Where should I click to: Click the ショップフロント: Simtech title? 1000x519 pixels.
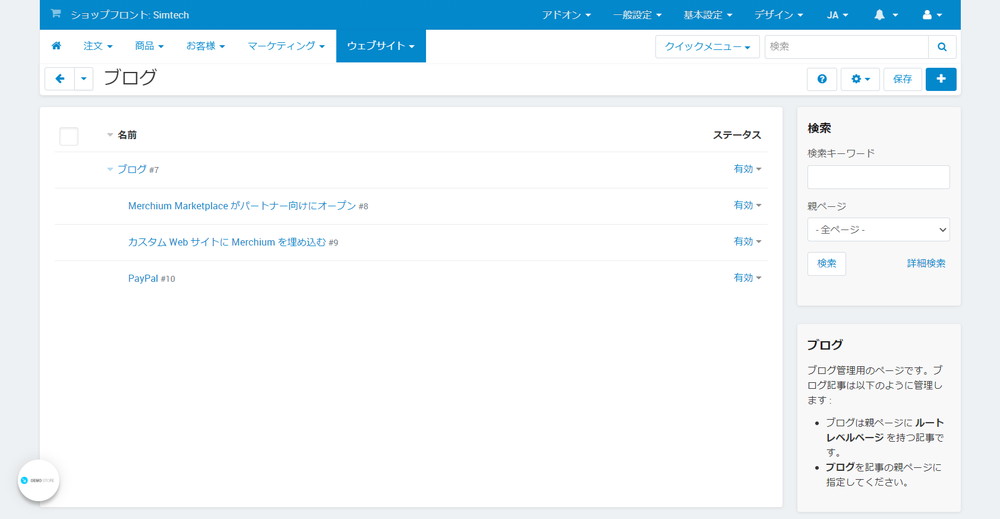pyautogui.click(x=129, y=15)
